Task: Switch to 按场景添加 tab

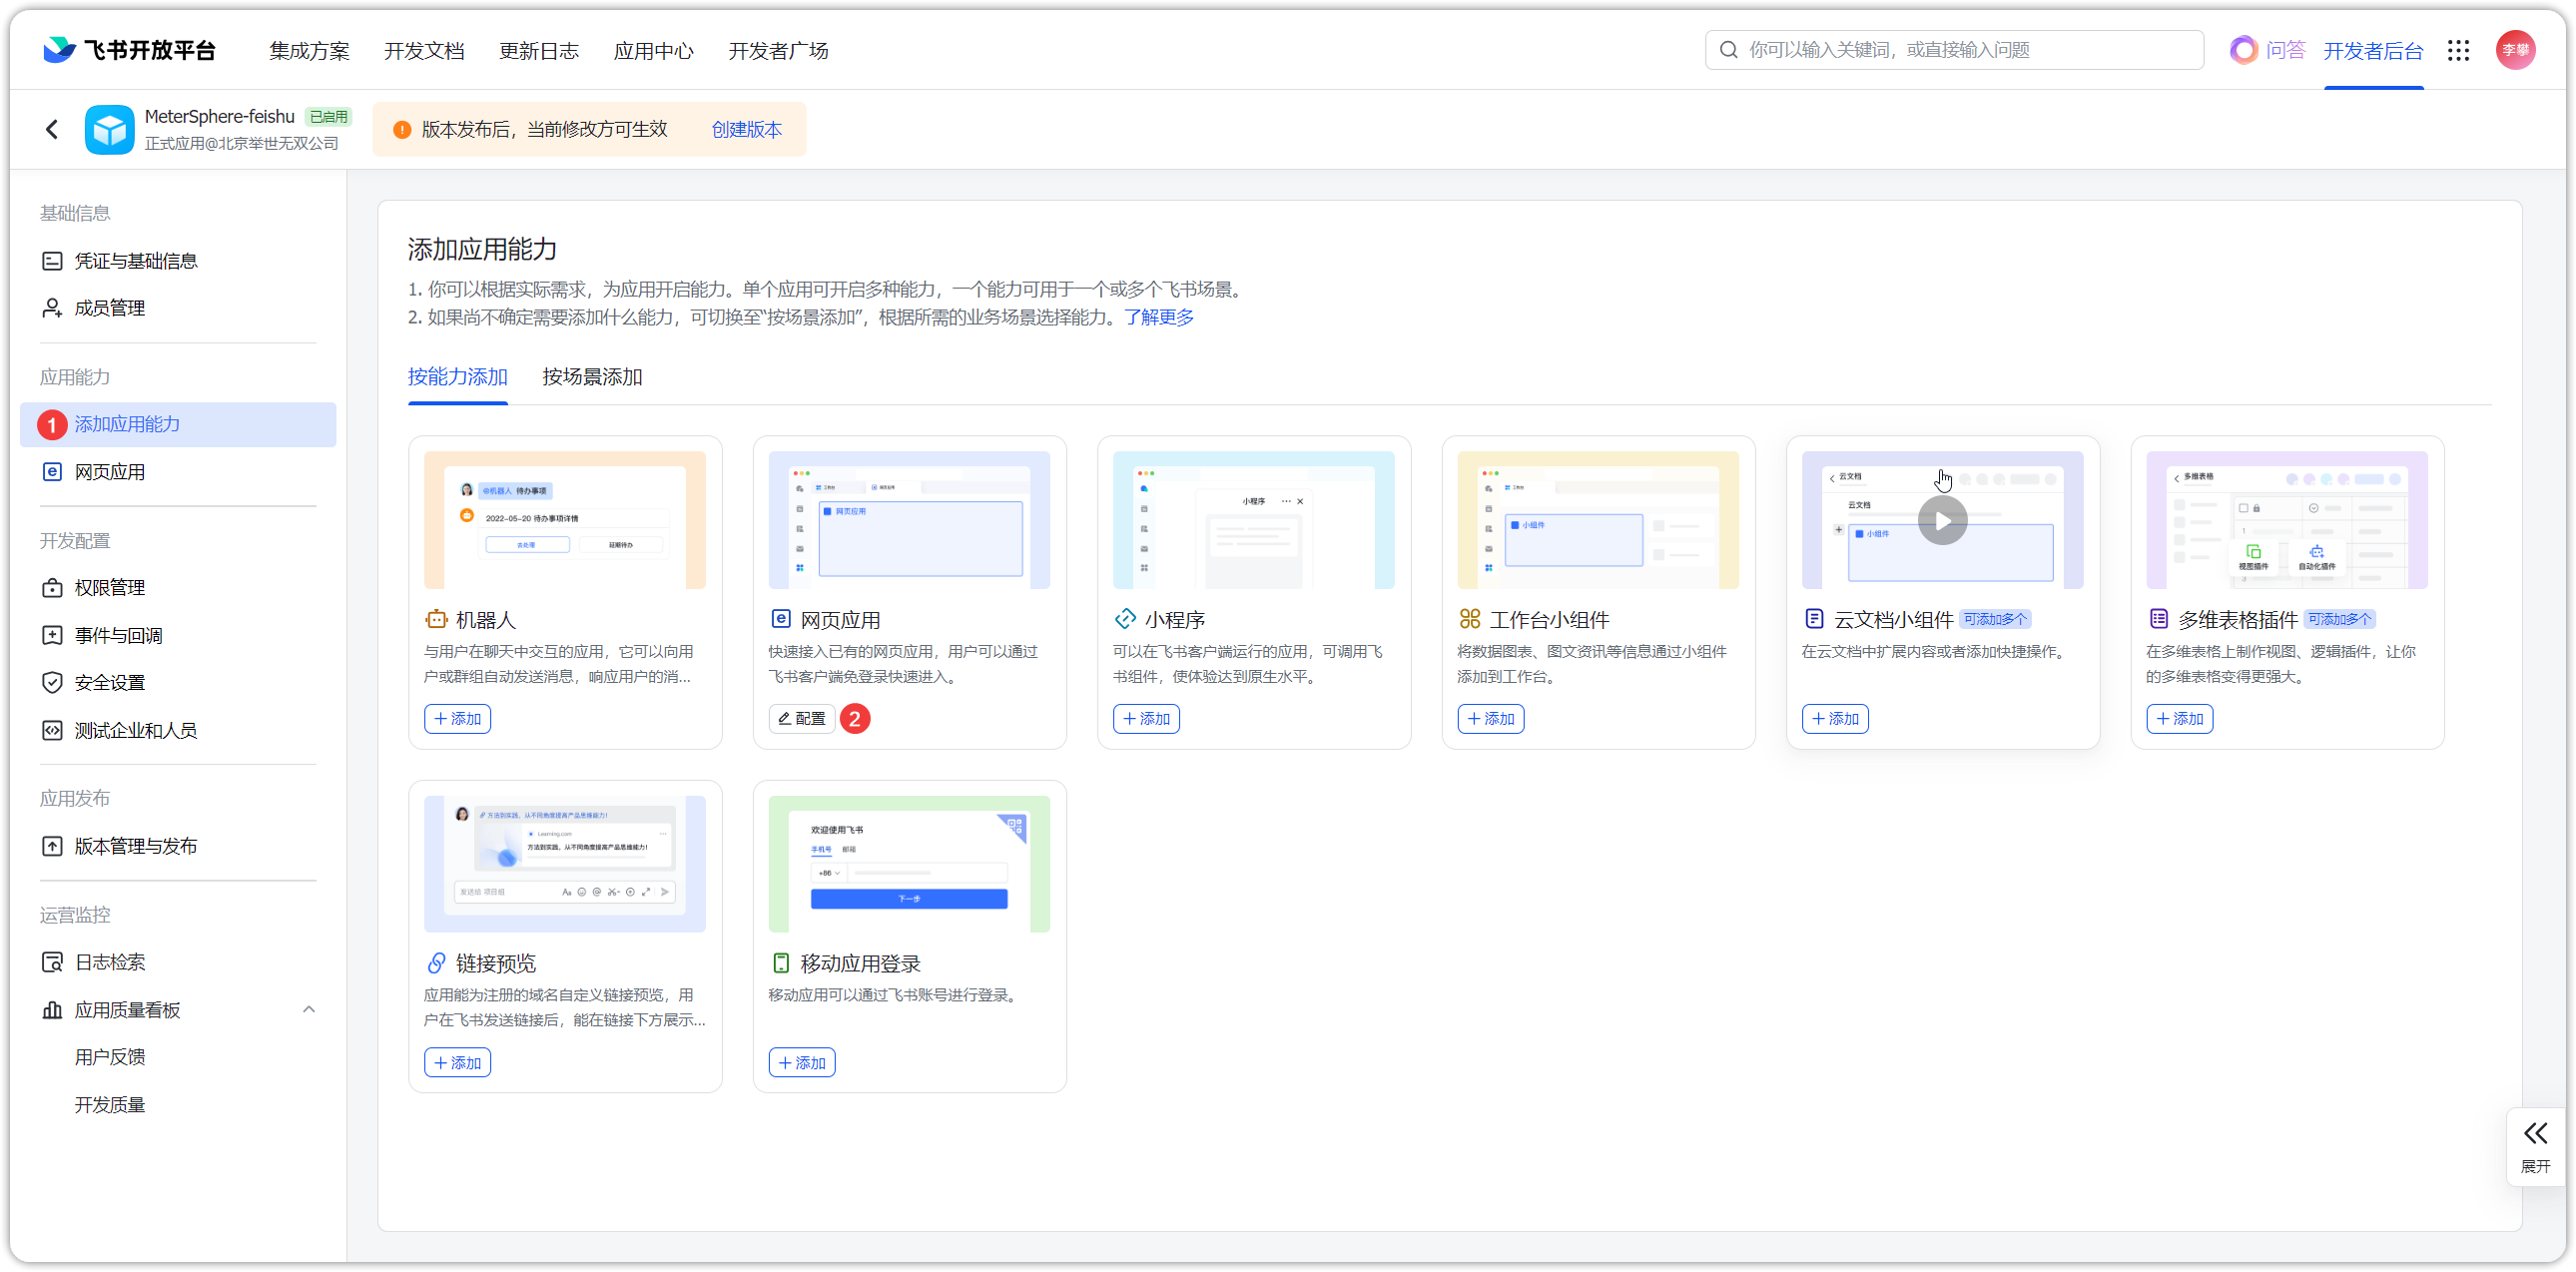Action: point(592,377)
